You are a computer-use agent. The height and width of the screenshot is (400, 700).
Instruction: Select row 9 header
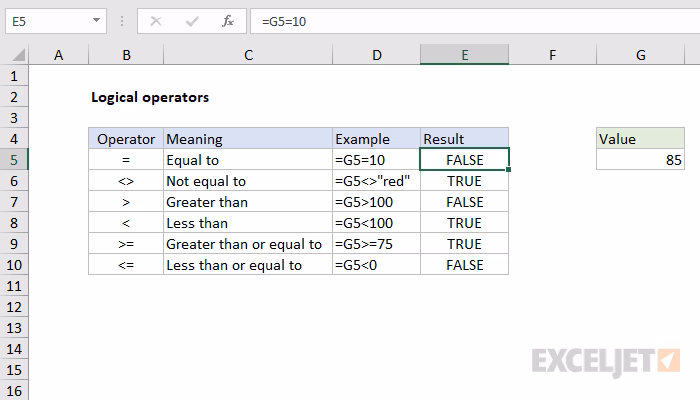pos(14,244)
